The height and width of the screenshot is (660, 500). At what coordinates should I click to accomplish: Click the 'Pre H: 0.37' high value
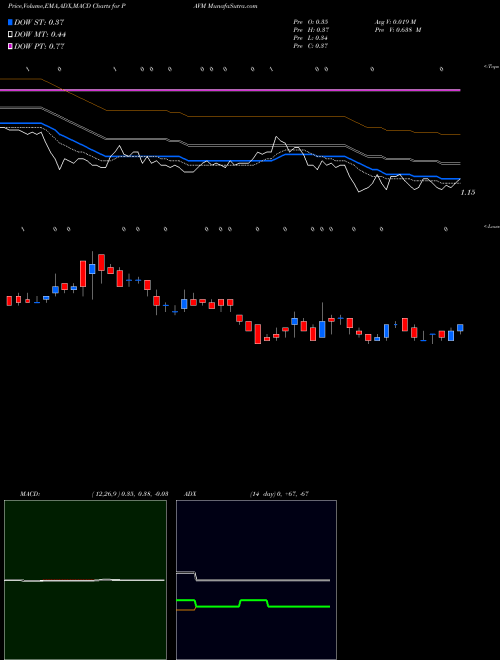point(311,30)
